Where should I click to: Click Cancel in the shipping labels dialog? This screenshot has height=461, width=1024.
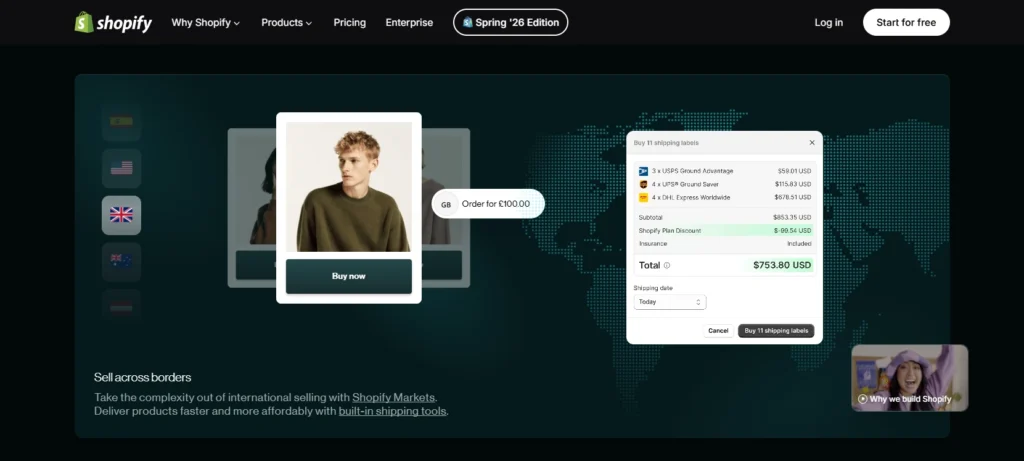(x=718, y=331)
